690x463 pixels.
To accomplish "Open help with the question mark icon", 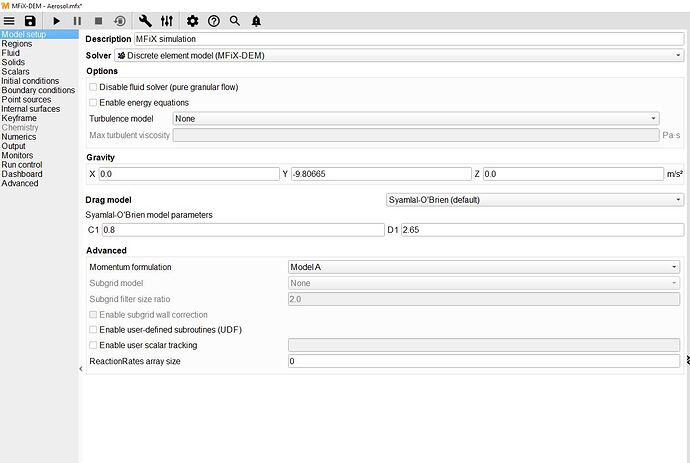I will click(214, 21).
